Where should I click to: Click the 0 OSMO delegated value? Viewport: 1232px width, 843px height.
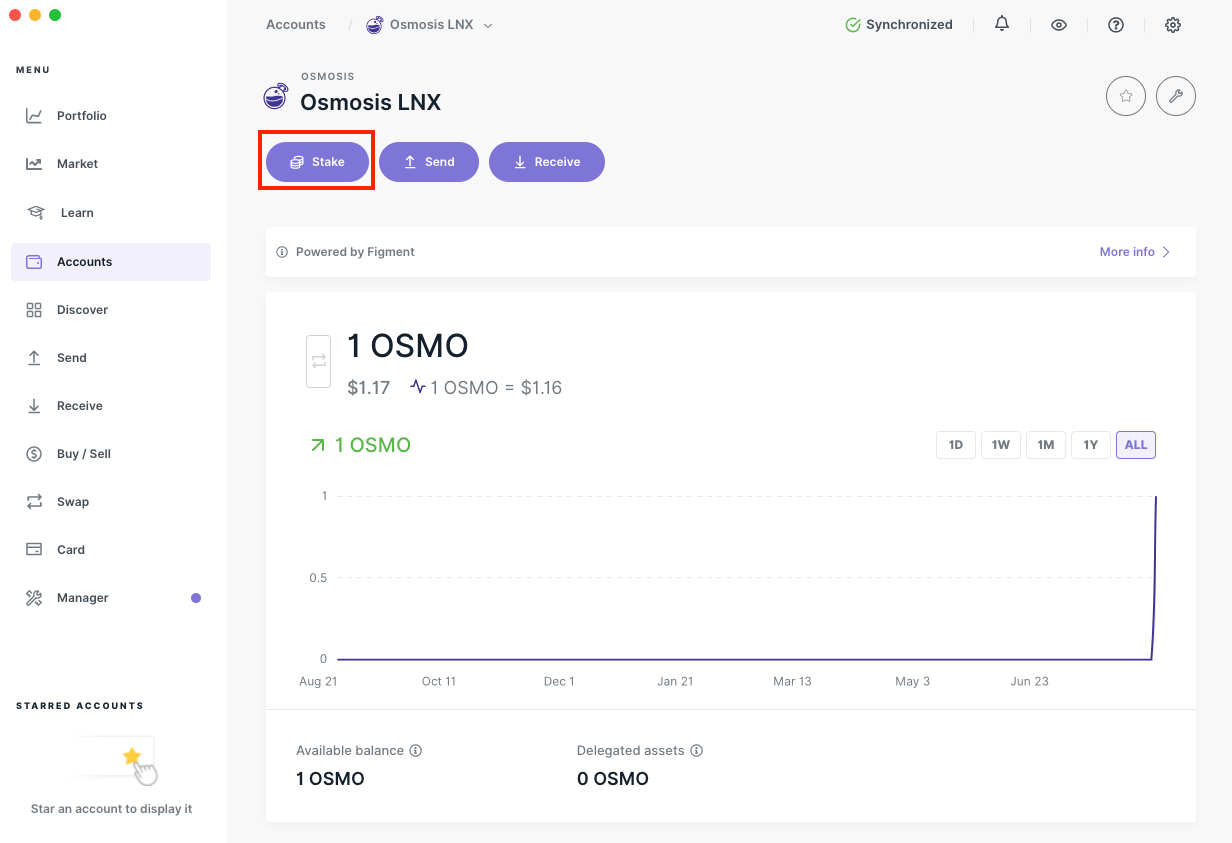613,779
